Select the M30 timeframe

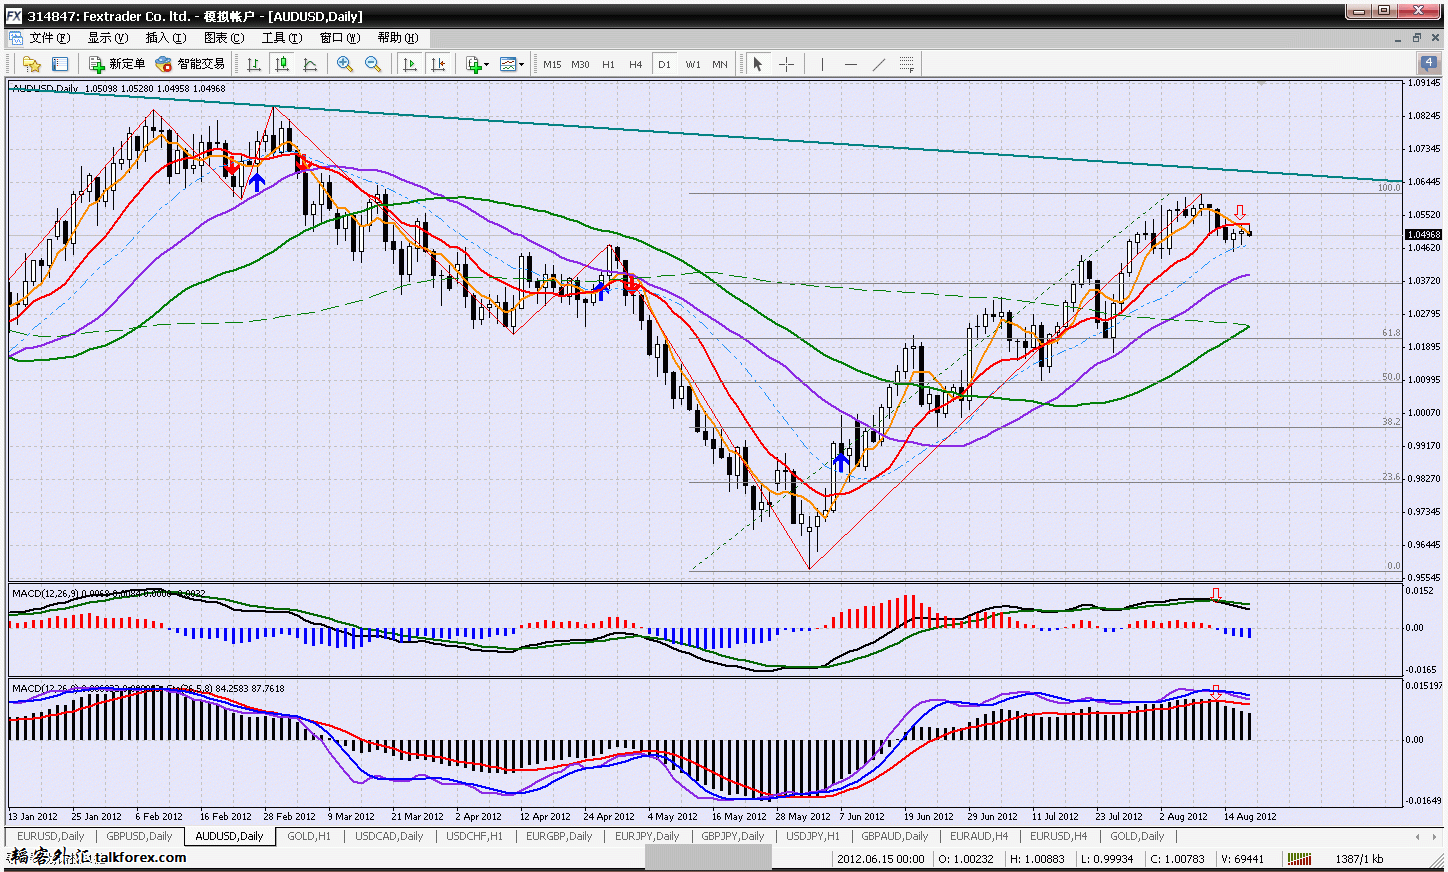point(580,64)
